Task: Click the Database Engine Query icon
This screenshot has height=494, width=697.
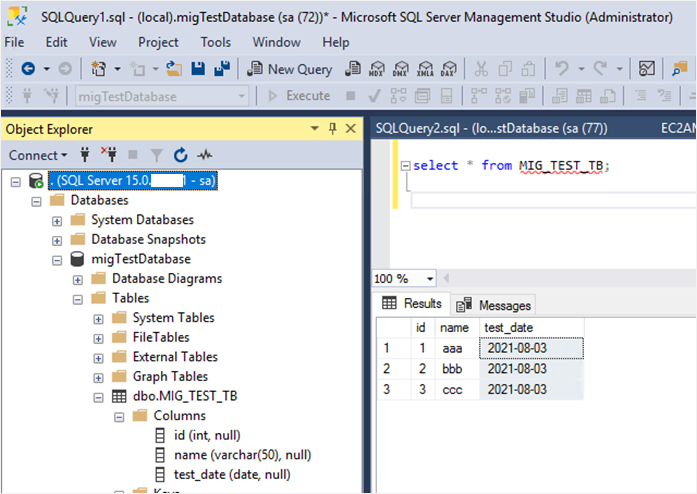Action: click(x=353, y=69)
